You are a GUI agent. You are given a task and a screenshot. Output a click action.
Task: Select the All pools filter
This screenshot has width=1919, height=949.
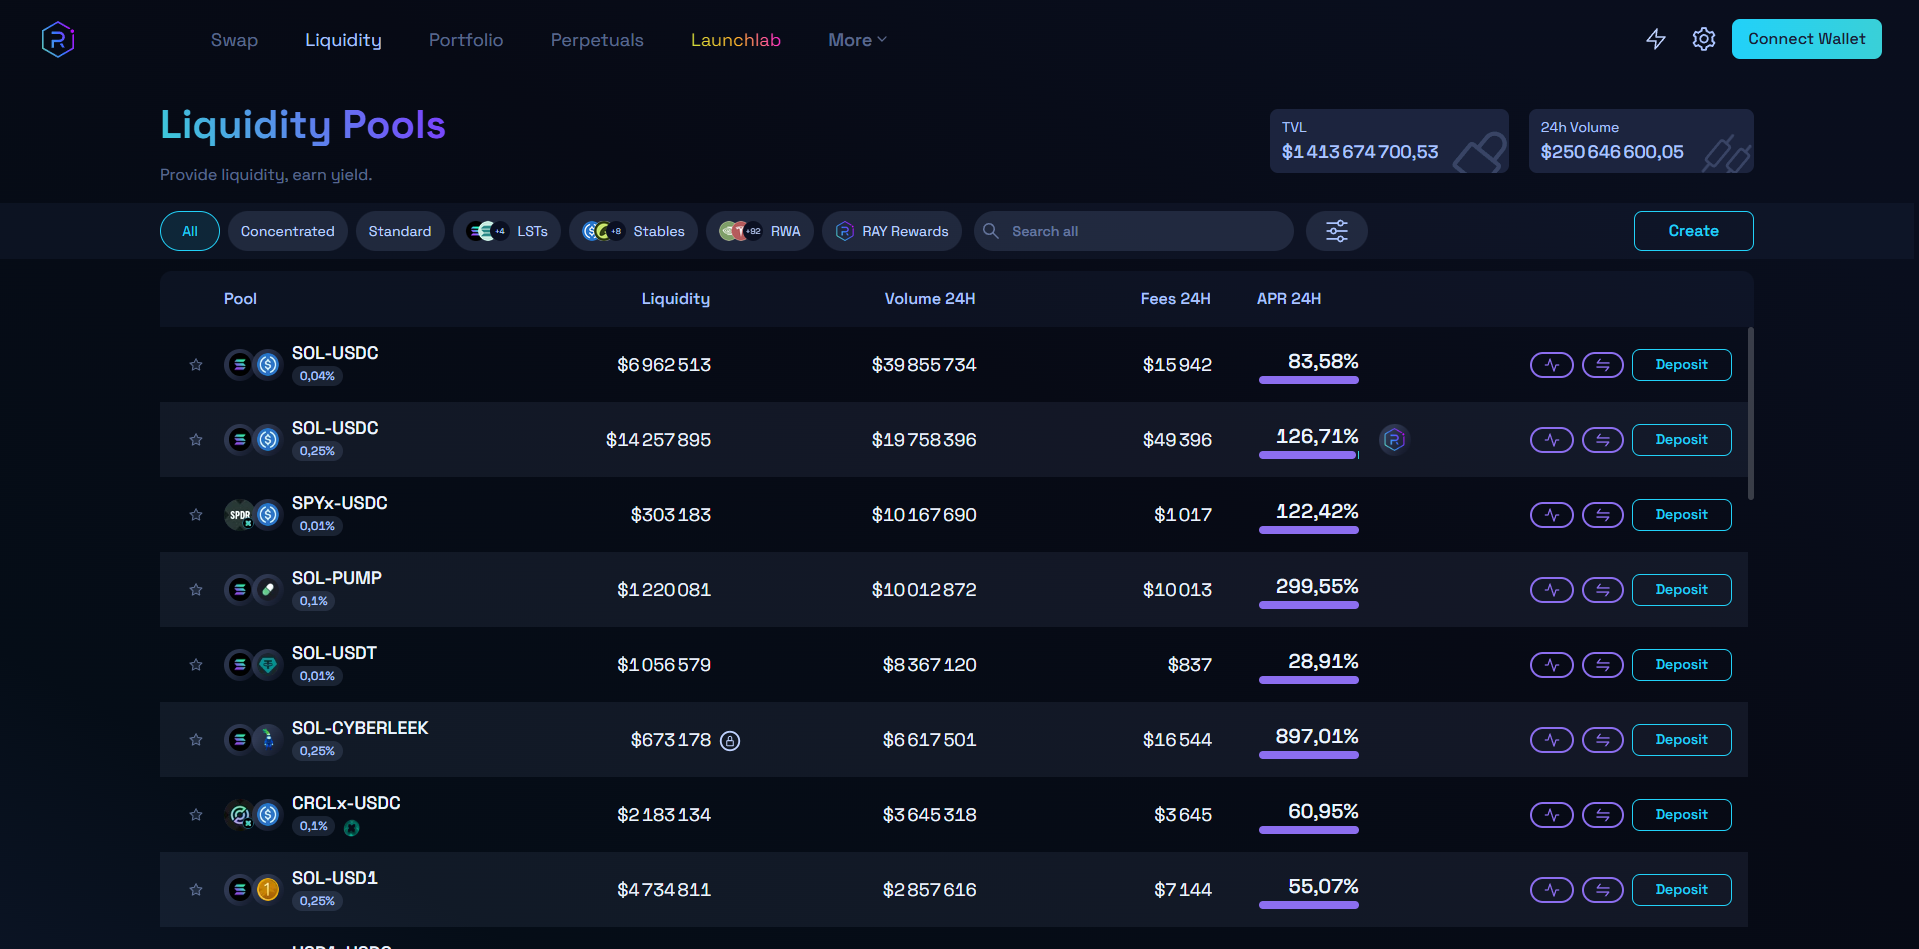pos(190,231)
